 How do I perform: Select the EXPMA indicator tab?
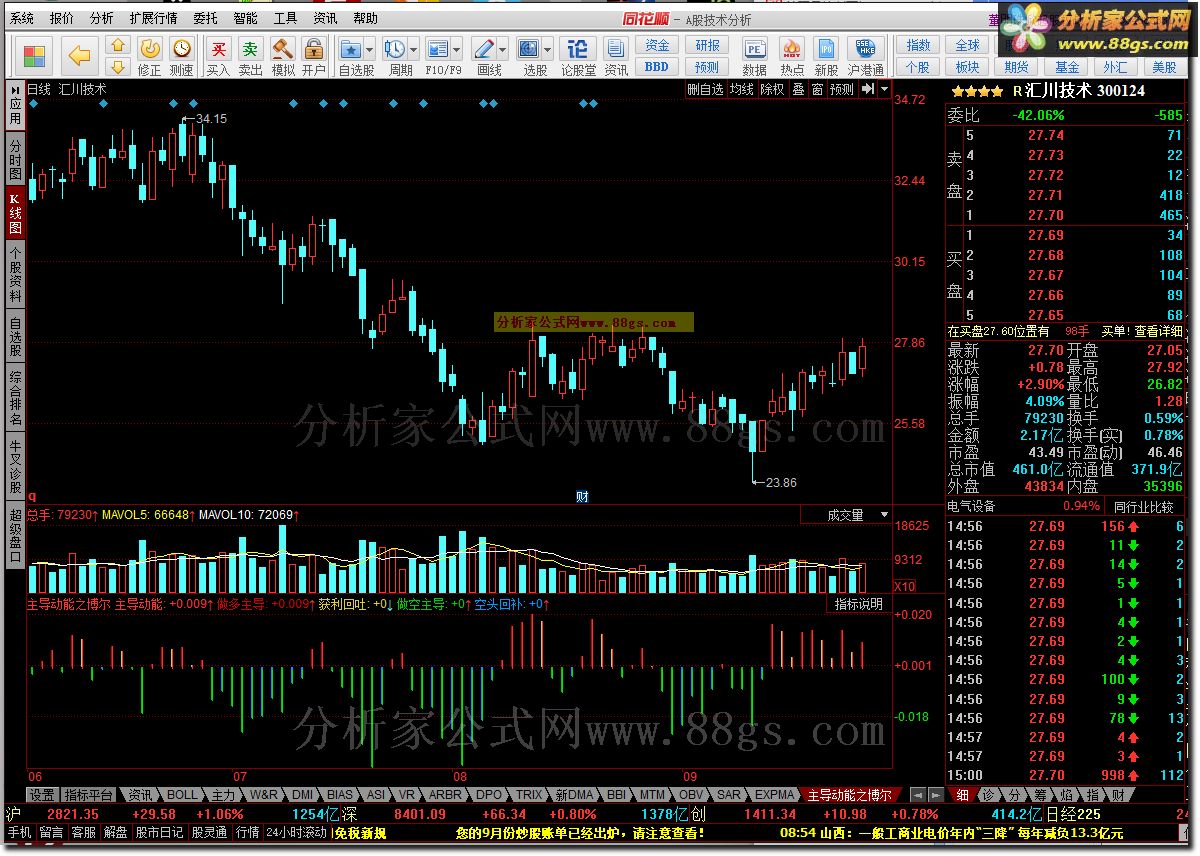click(x=775, y=795)
